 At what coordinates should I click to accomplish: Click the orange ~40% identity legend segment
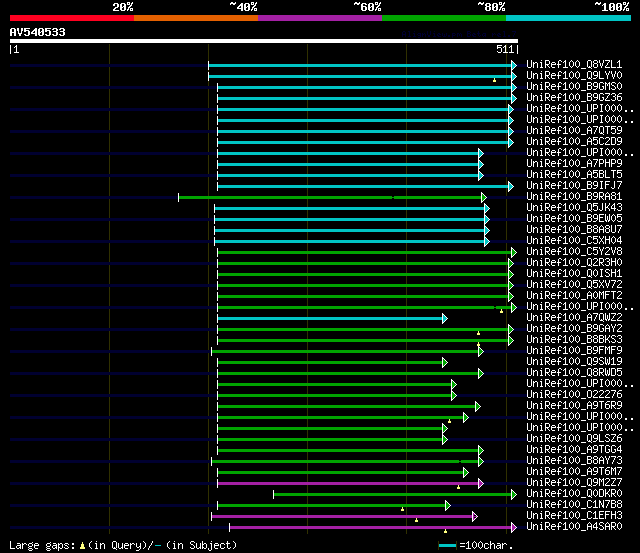click(196, 18)
